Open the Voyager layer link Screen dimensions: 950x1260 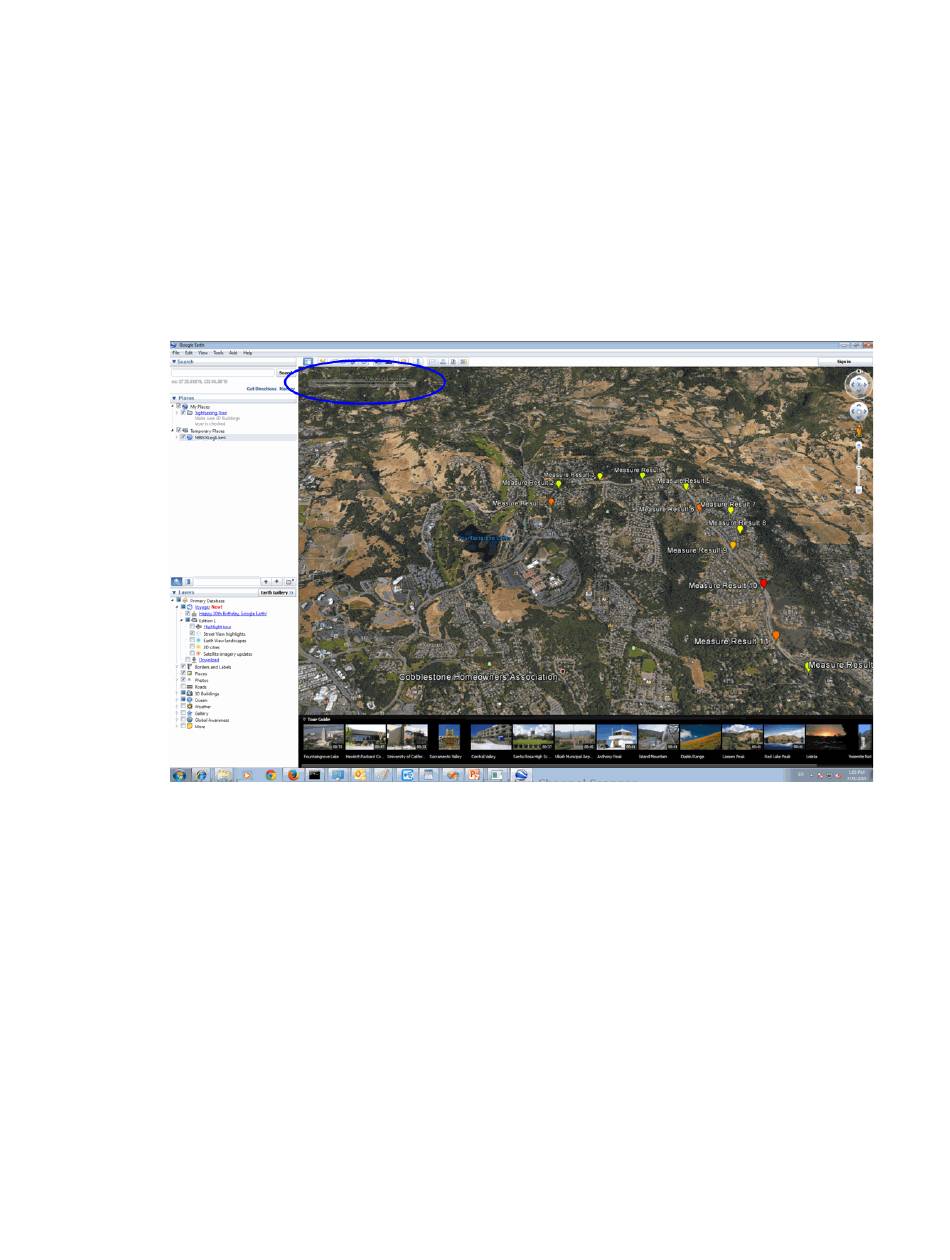pos(201,607)
